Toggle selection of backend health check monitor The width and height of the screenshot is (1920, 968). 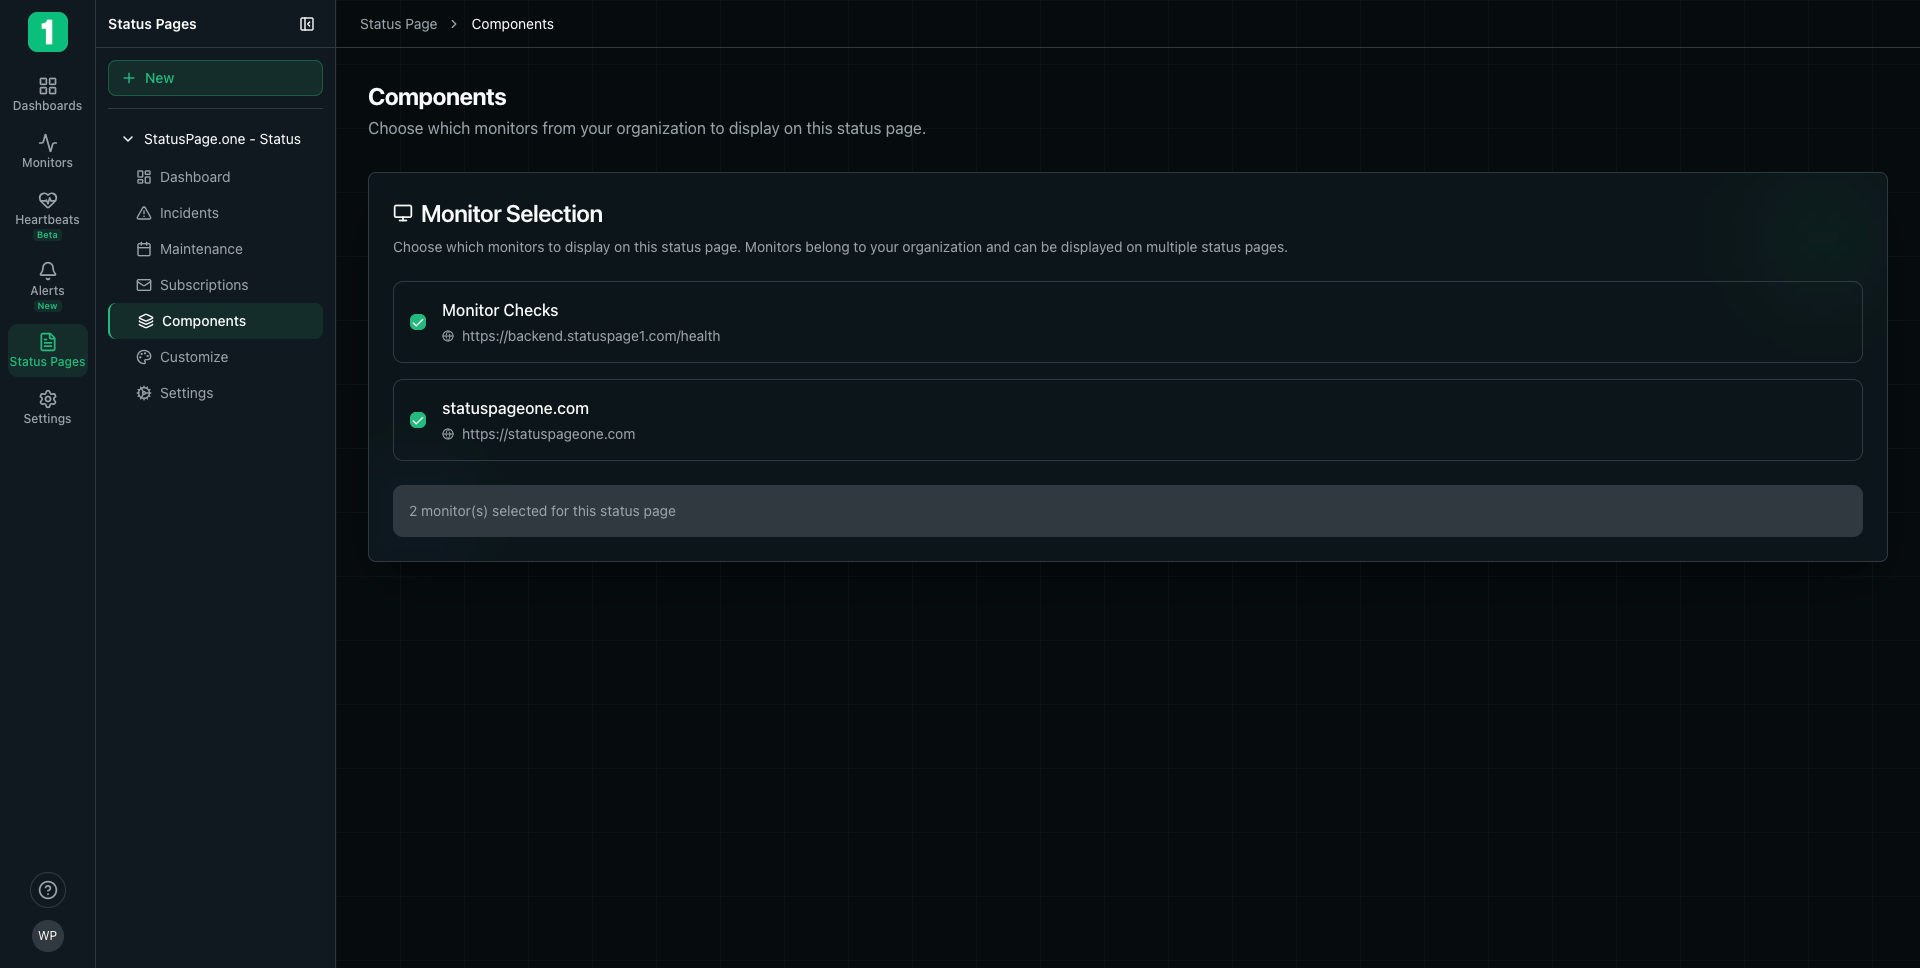click(x=418, y=322)
